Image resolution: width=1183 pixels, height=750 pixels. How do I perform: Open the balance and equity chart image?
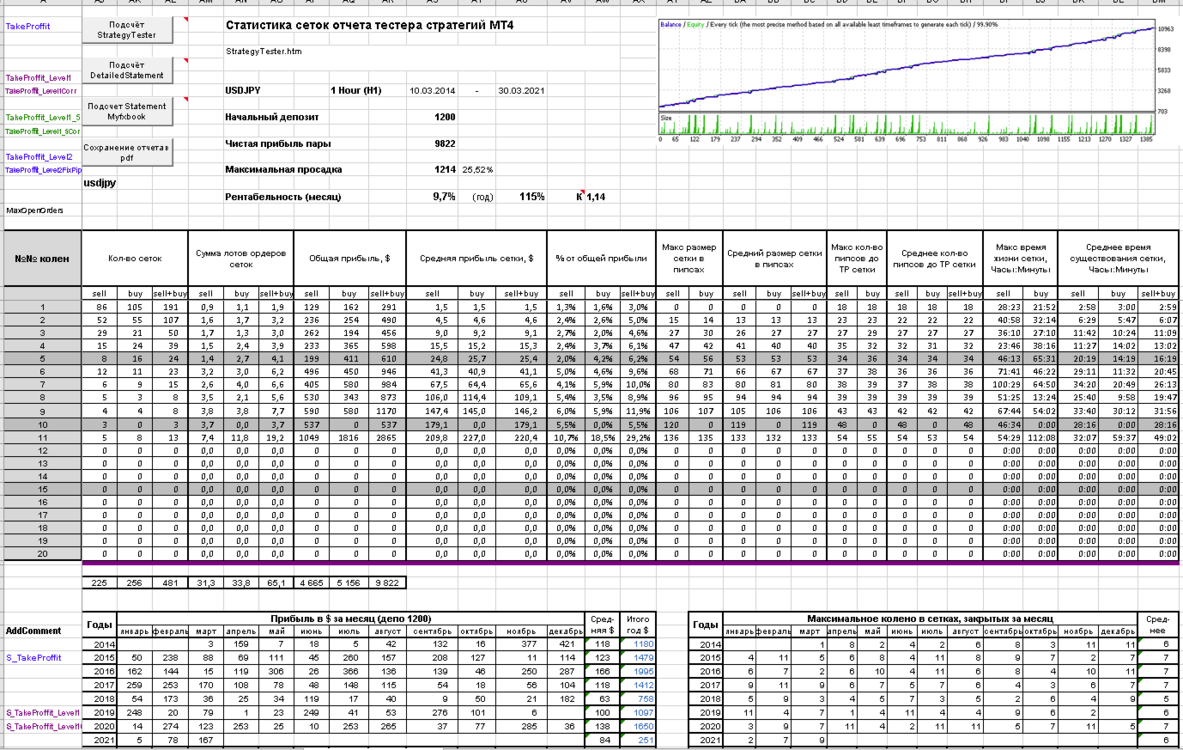tap(918, 81)
